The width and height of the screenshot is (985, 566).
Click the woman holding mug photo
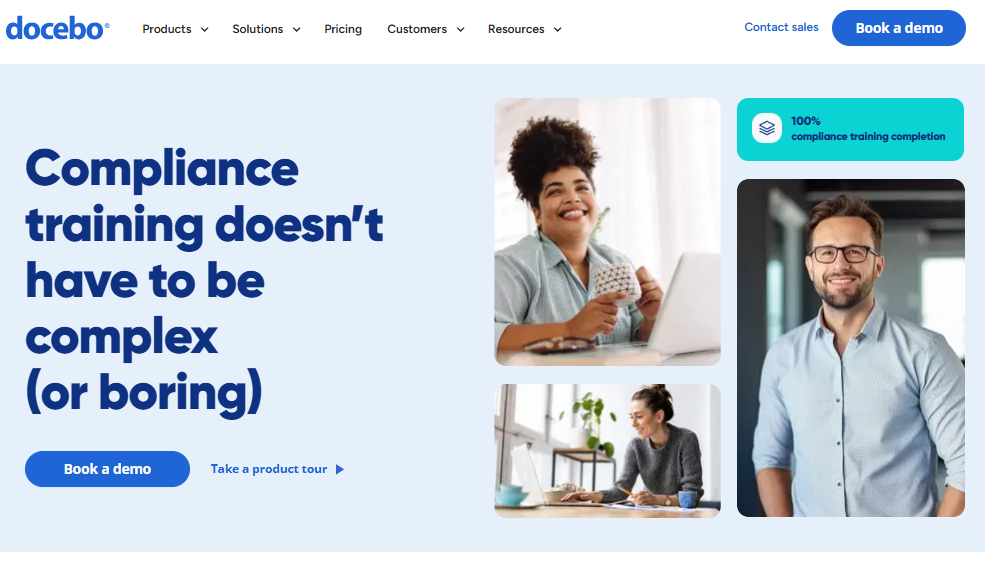coord(607,232)
